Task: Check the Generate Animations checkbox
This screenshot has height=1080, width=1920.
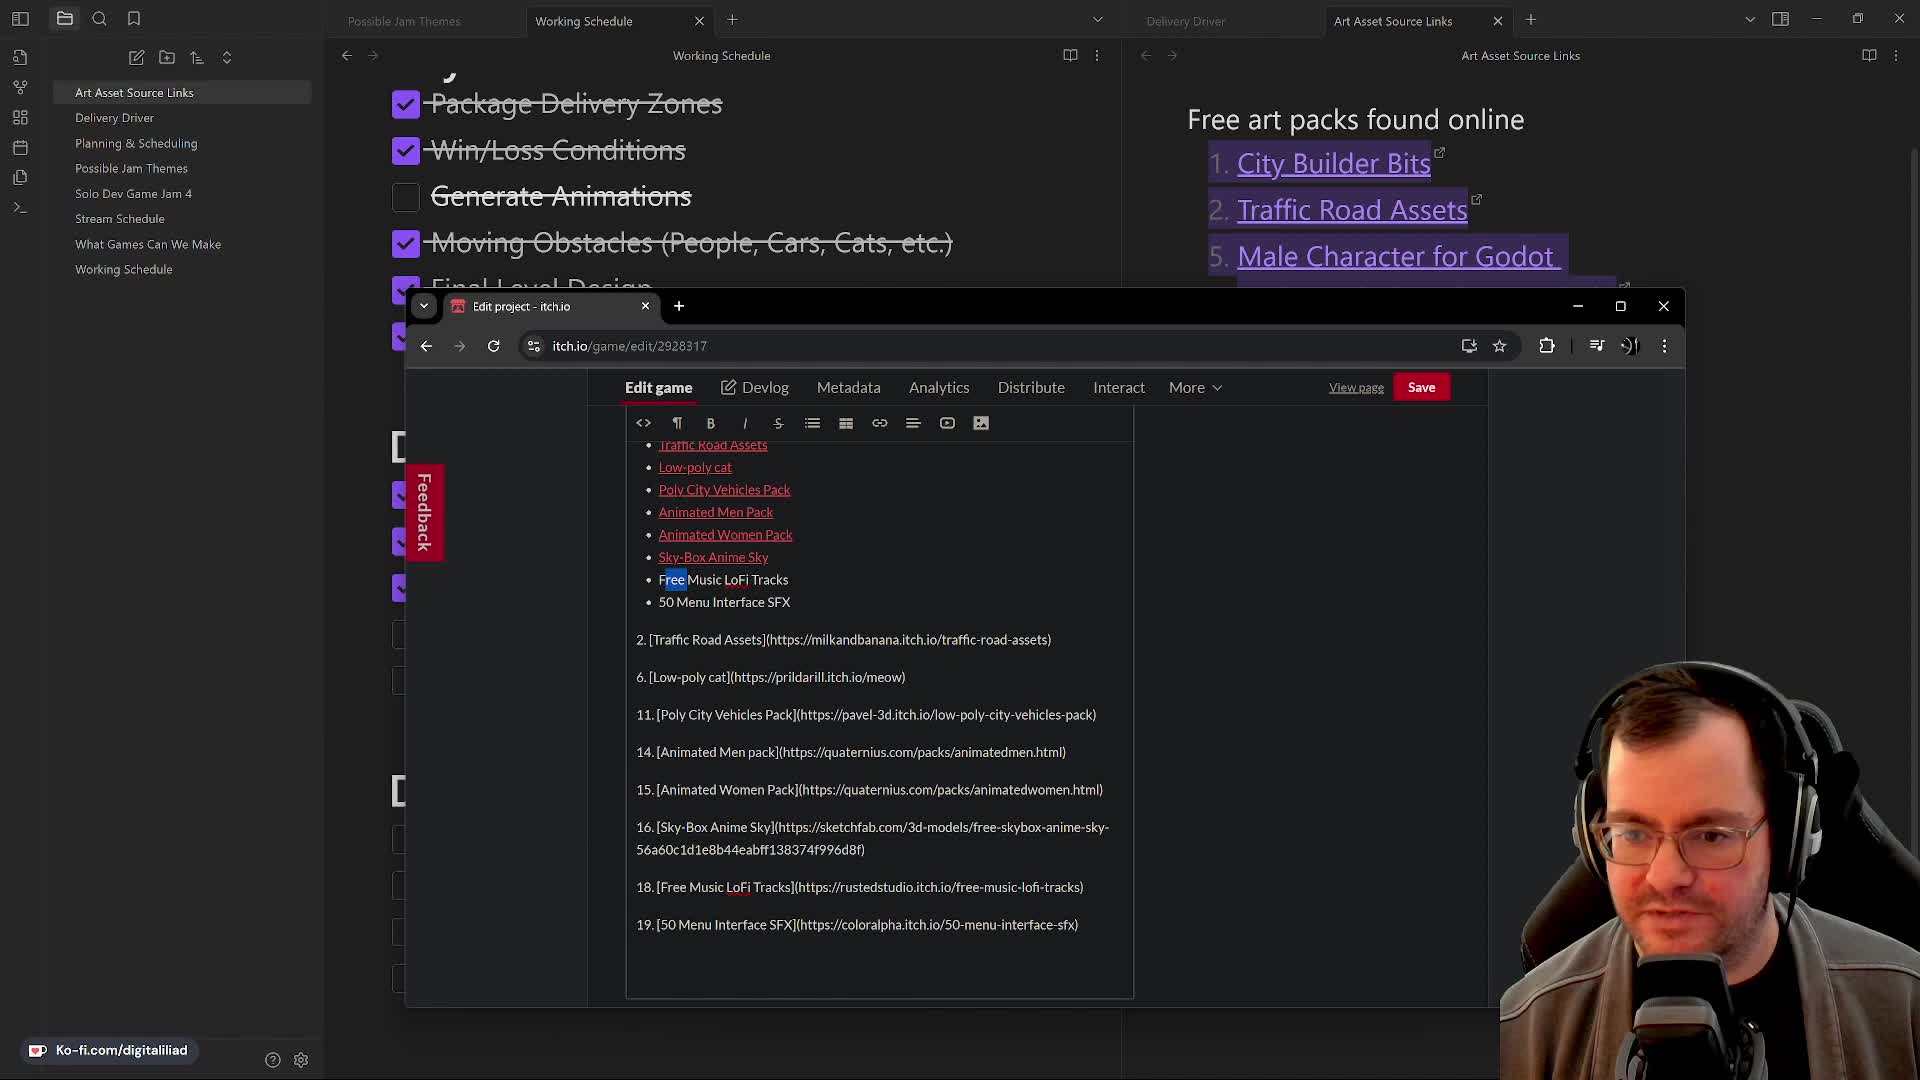Action: tap(406, 197)
